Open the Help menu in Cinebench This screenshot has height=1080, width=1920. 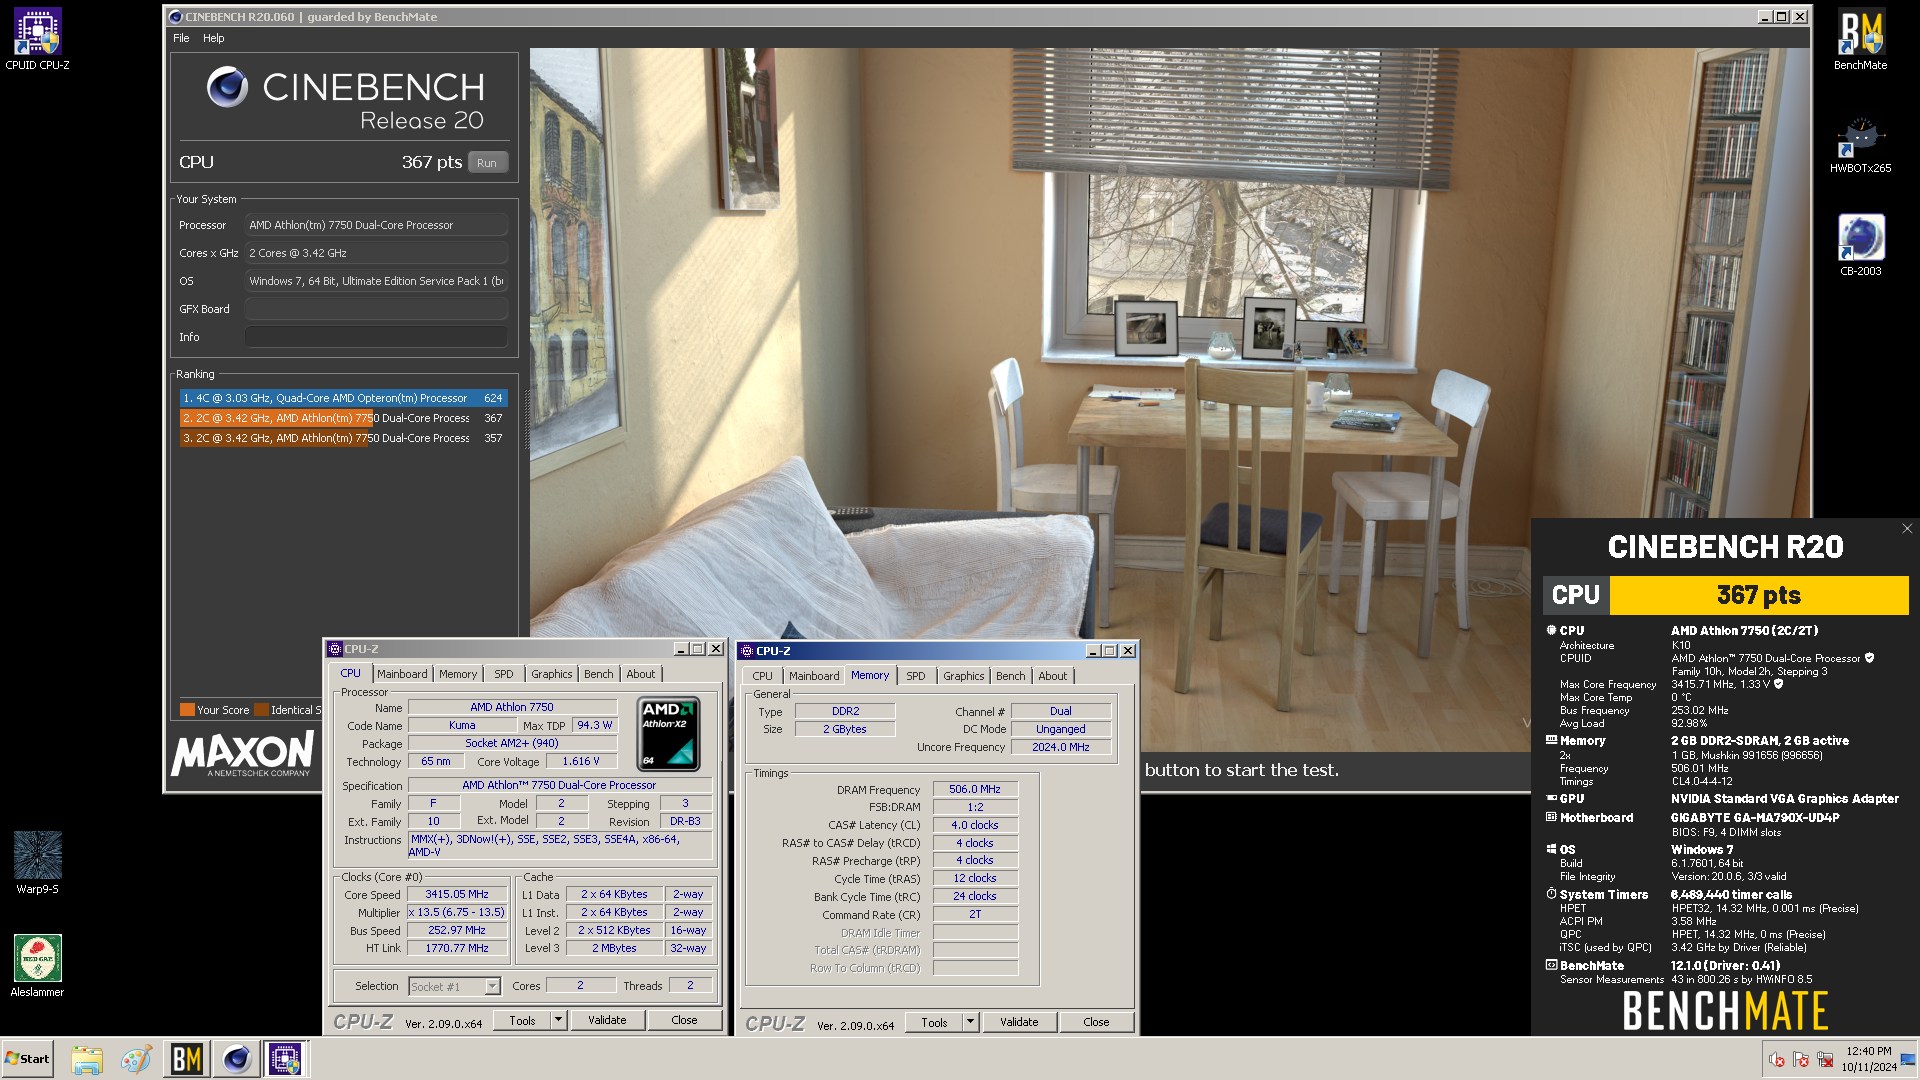pyautogui.click(x=213, y=38)
